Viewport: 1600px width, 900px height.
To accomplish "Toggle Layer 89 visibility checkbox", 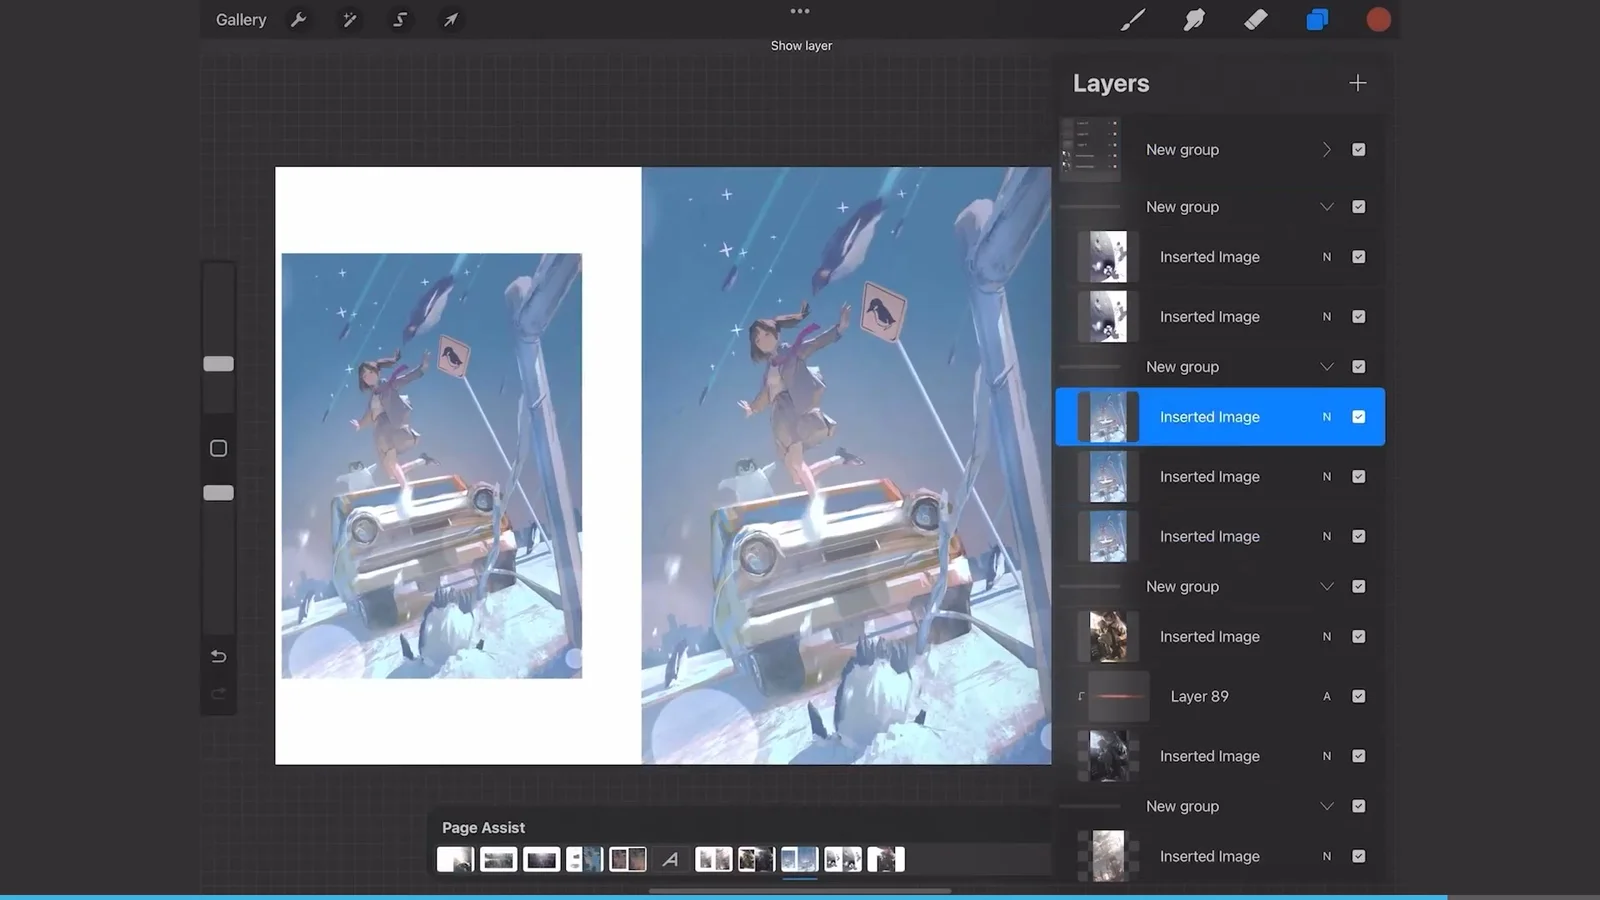I will click(x=1358, y=697).
